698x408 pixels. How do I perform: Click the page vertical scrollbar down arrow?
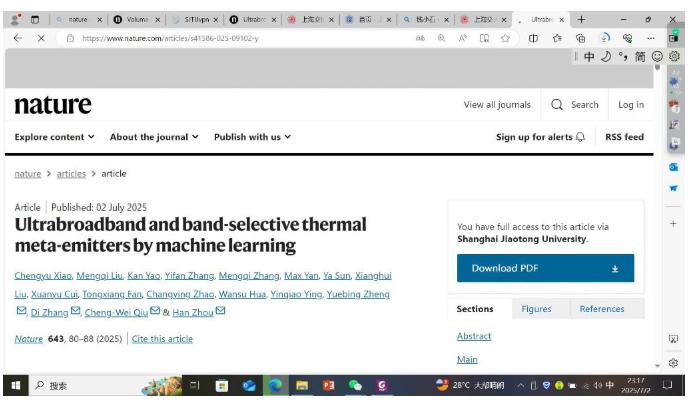[657, 366]
